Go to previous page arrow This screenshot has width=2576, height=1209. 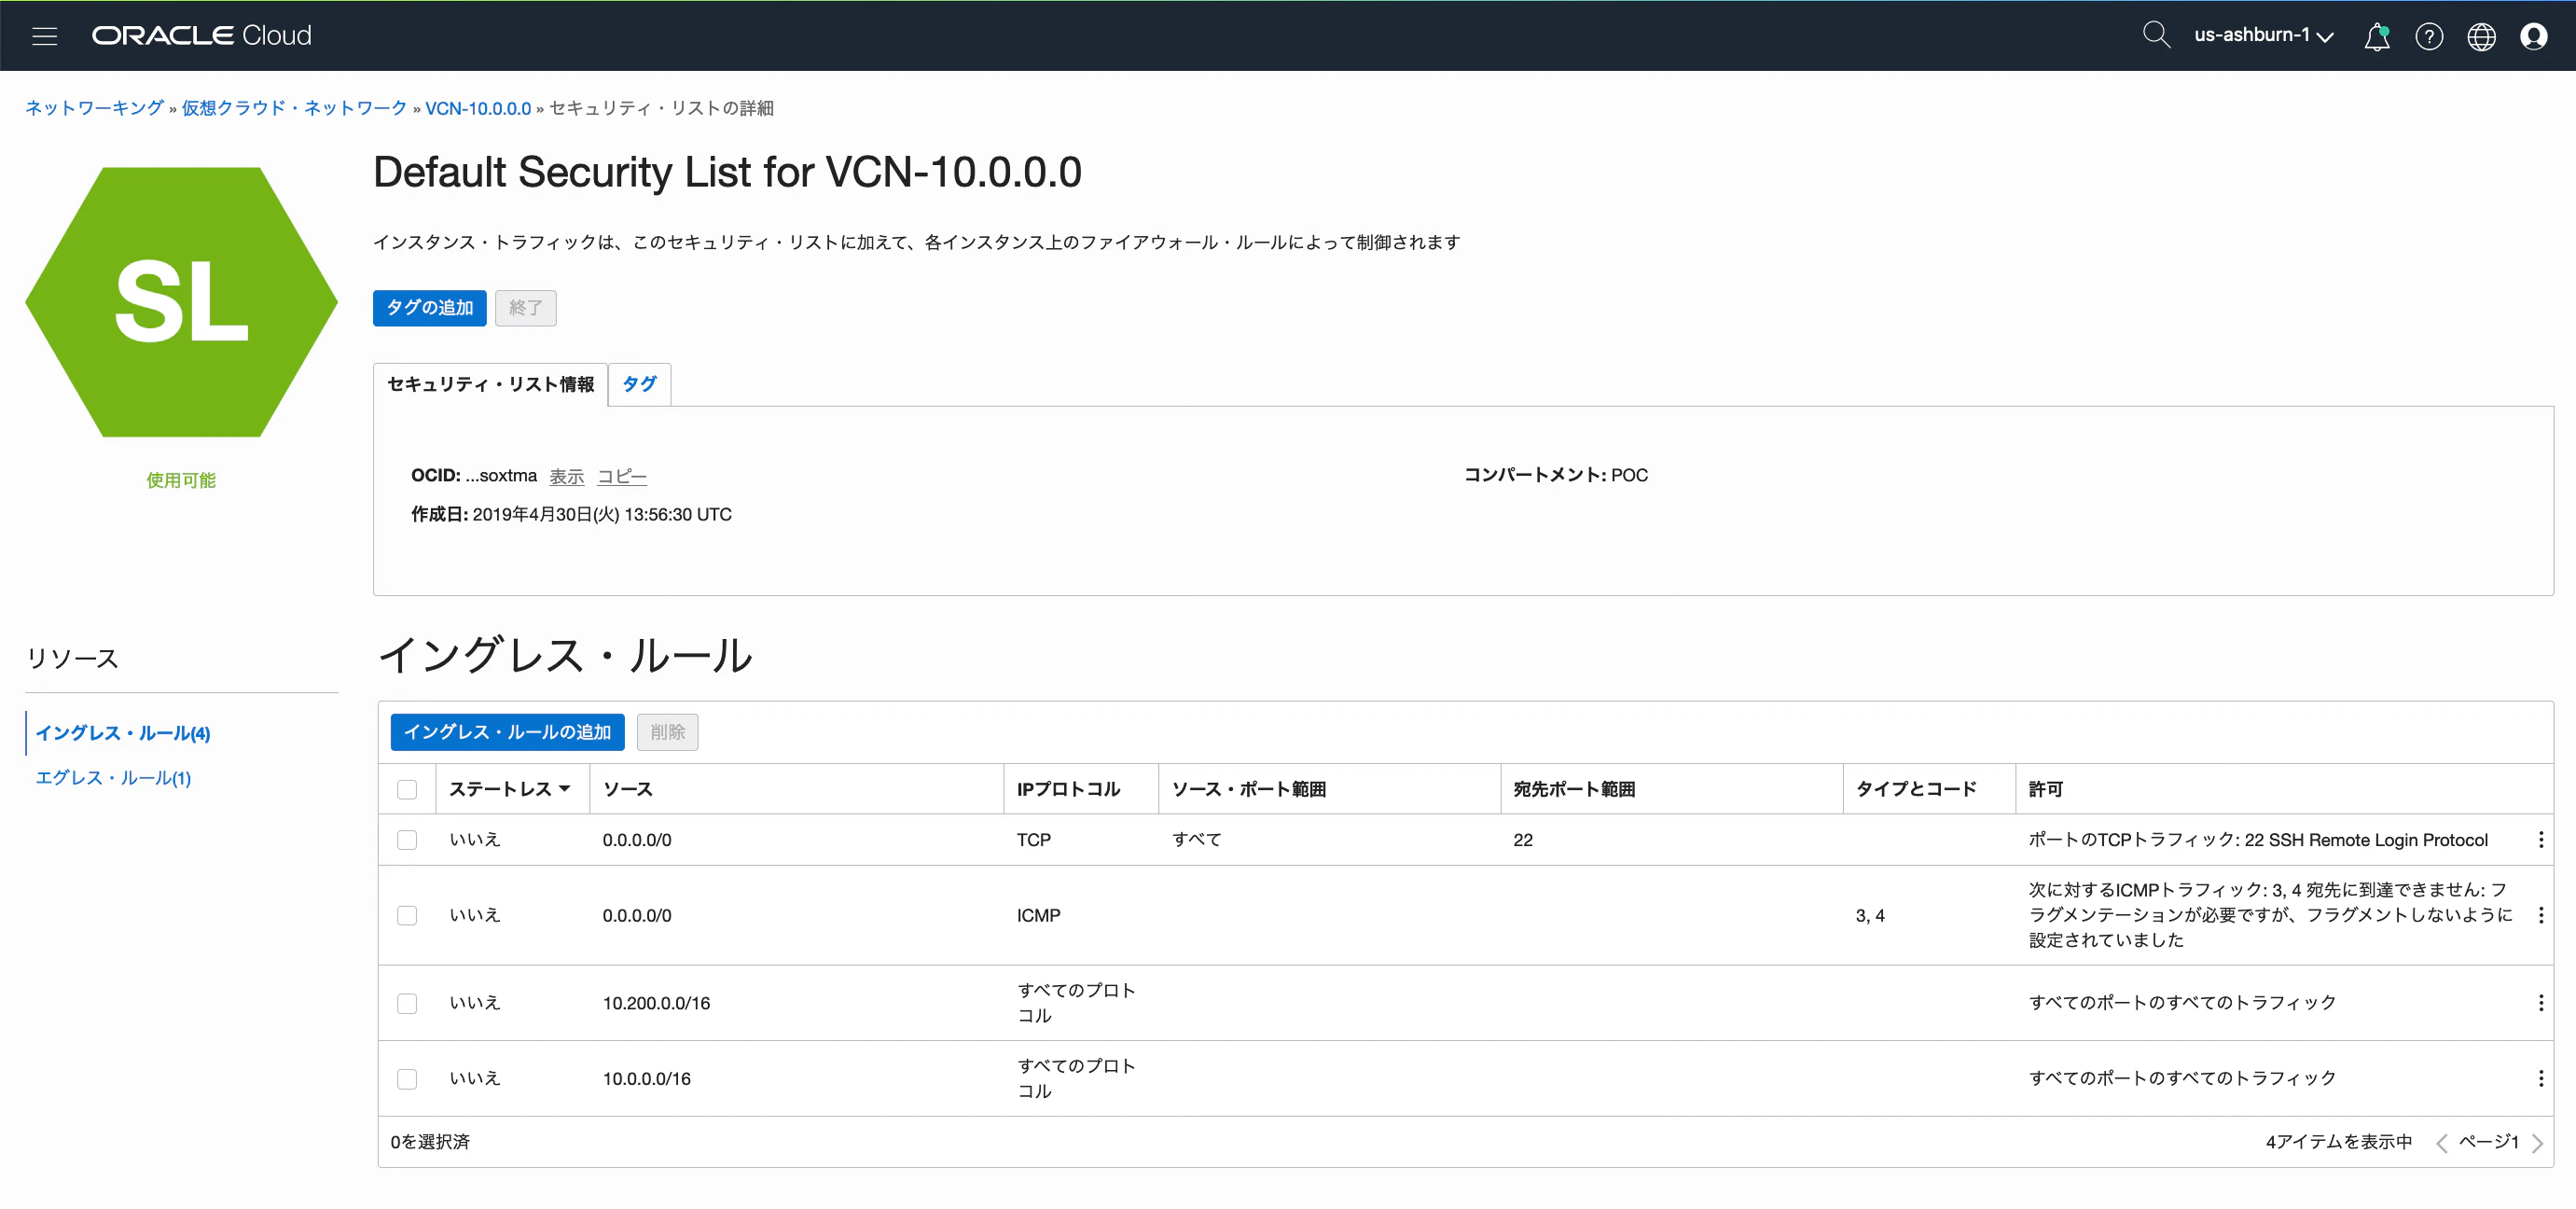(2441, 1143)
